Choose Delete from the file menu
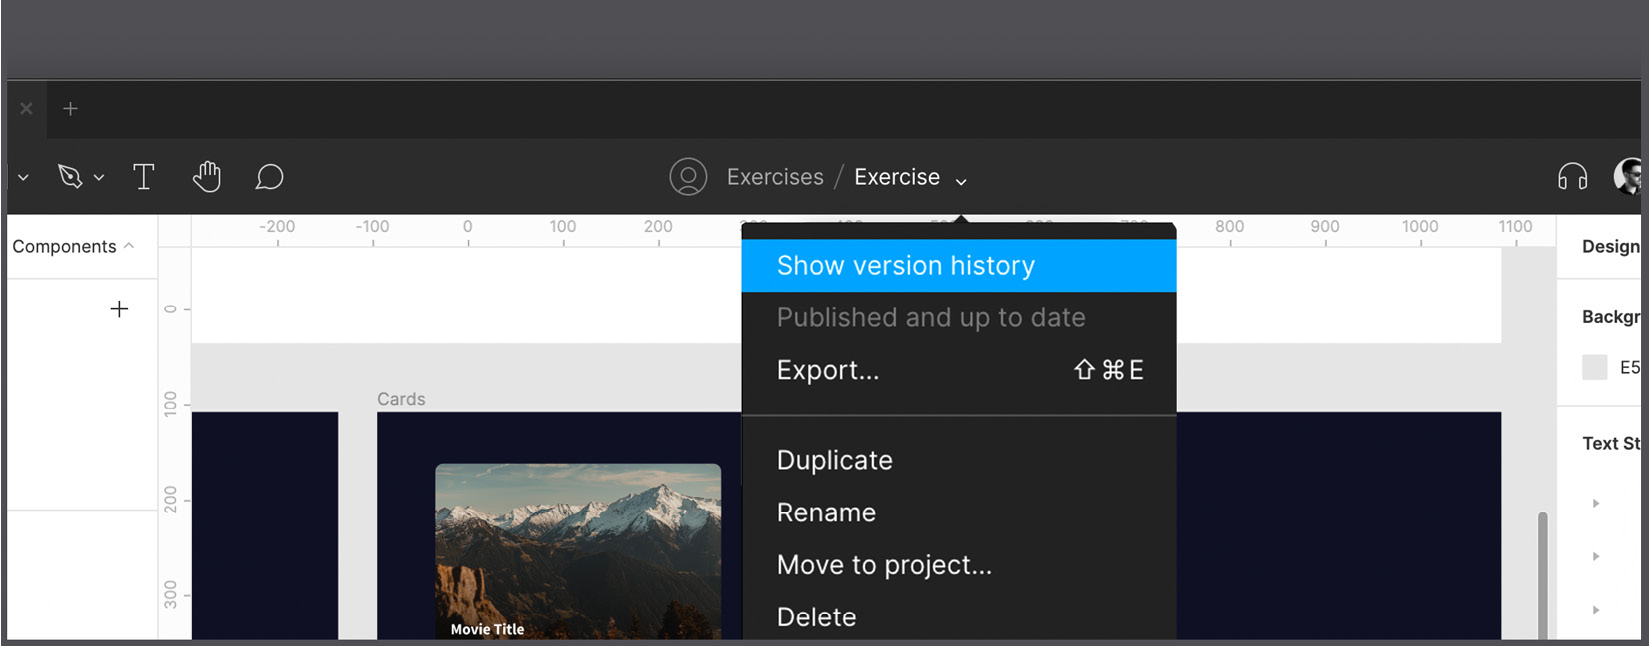Image resolution: width=1650 pixels, height=646 pixels. (x=959, y=617)
